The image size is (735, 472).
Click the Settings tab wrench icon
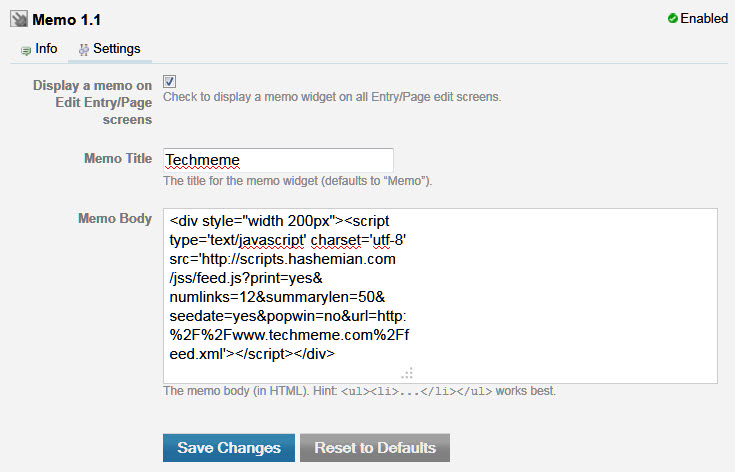point(84,49)
